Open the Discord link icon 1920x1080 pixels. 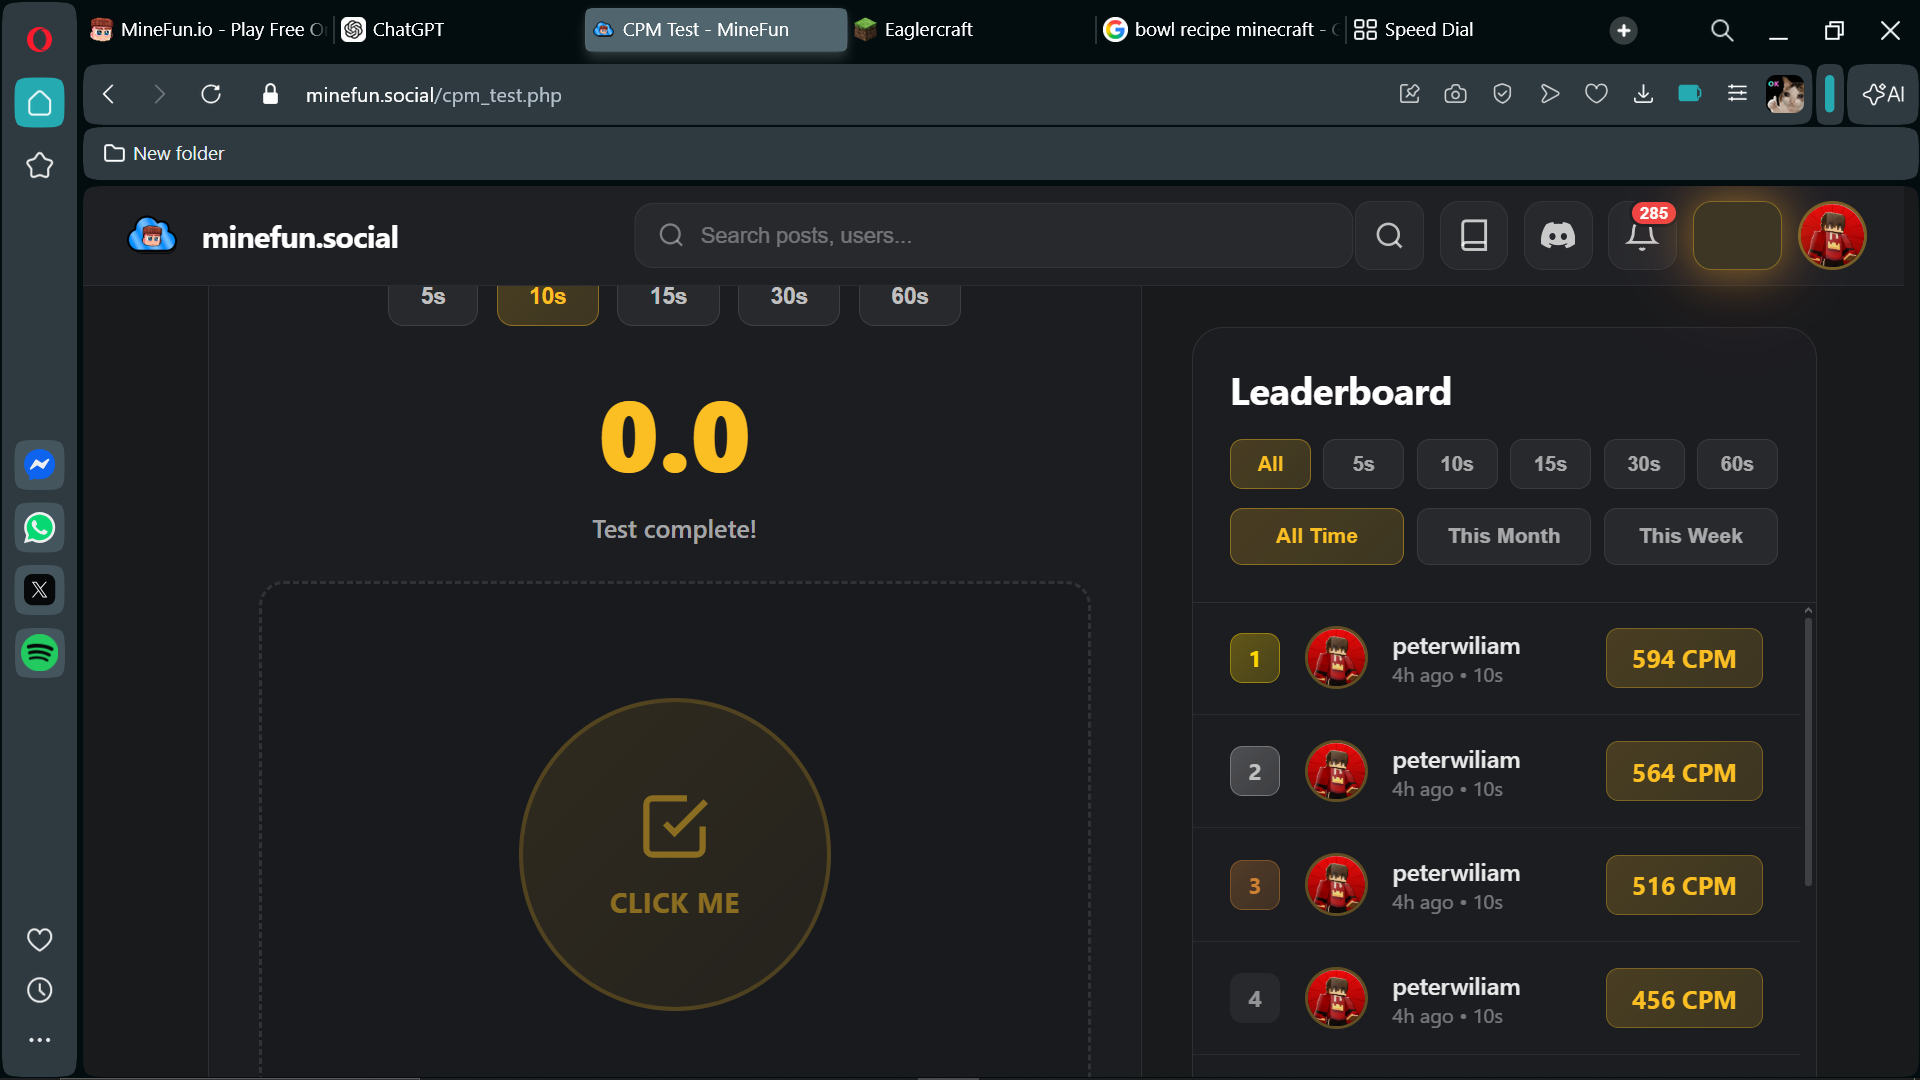click(1557, 236)
